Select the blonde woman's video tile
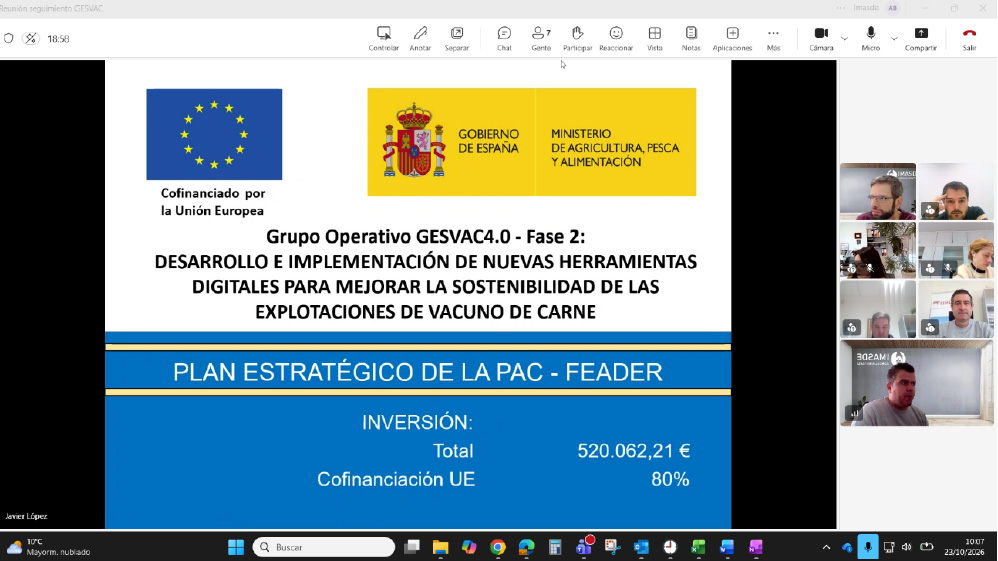This screenshot has height=561, width=998. coord(955,250)
